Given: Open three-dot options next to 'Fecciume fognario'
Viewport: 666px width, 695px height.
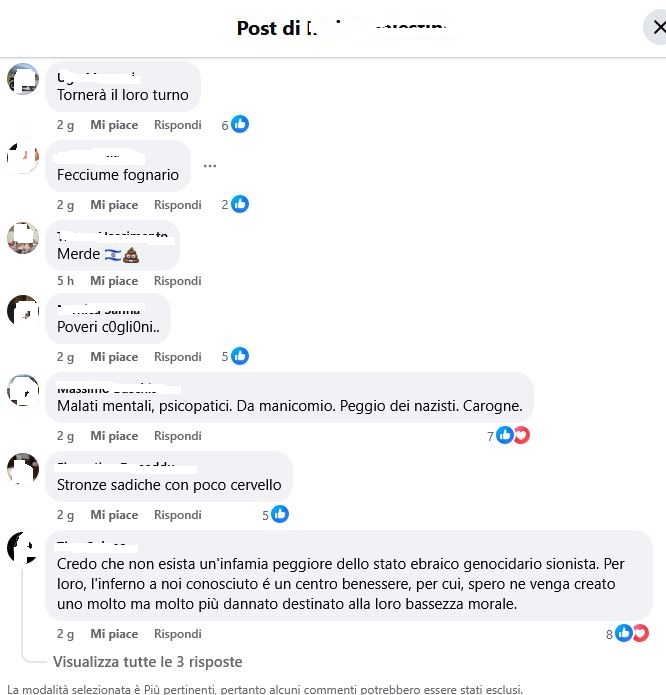Looking at the screenshot, I should [x=210, y=166].
